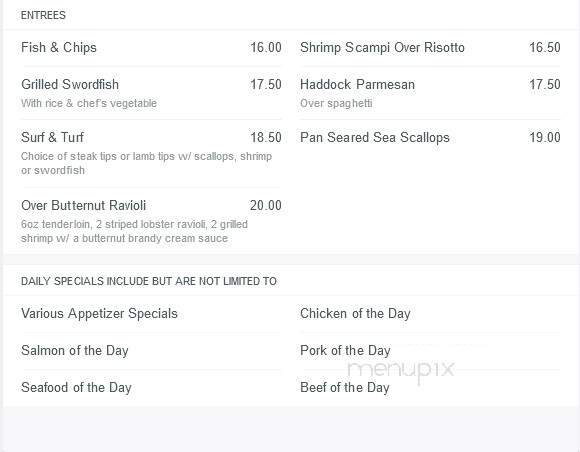Click the 19.00 price for Sea Scallops

coord(545,138)
